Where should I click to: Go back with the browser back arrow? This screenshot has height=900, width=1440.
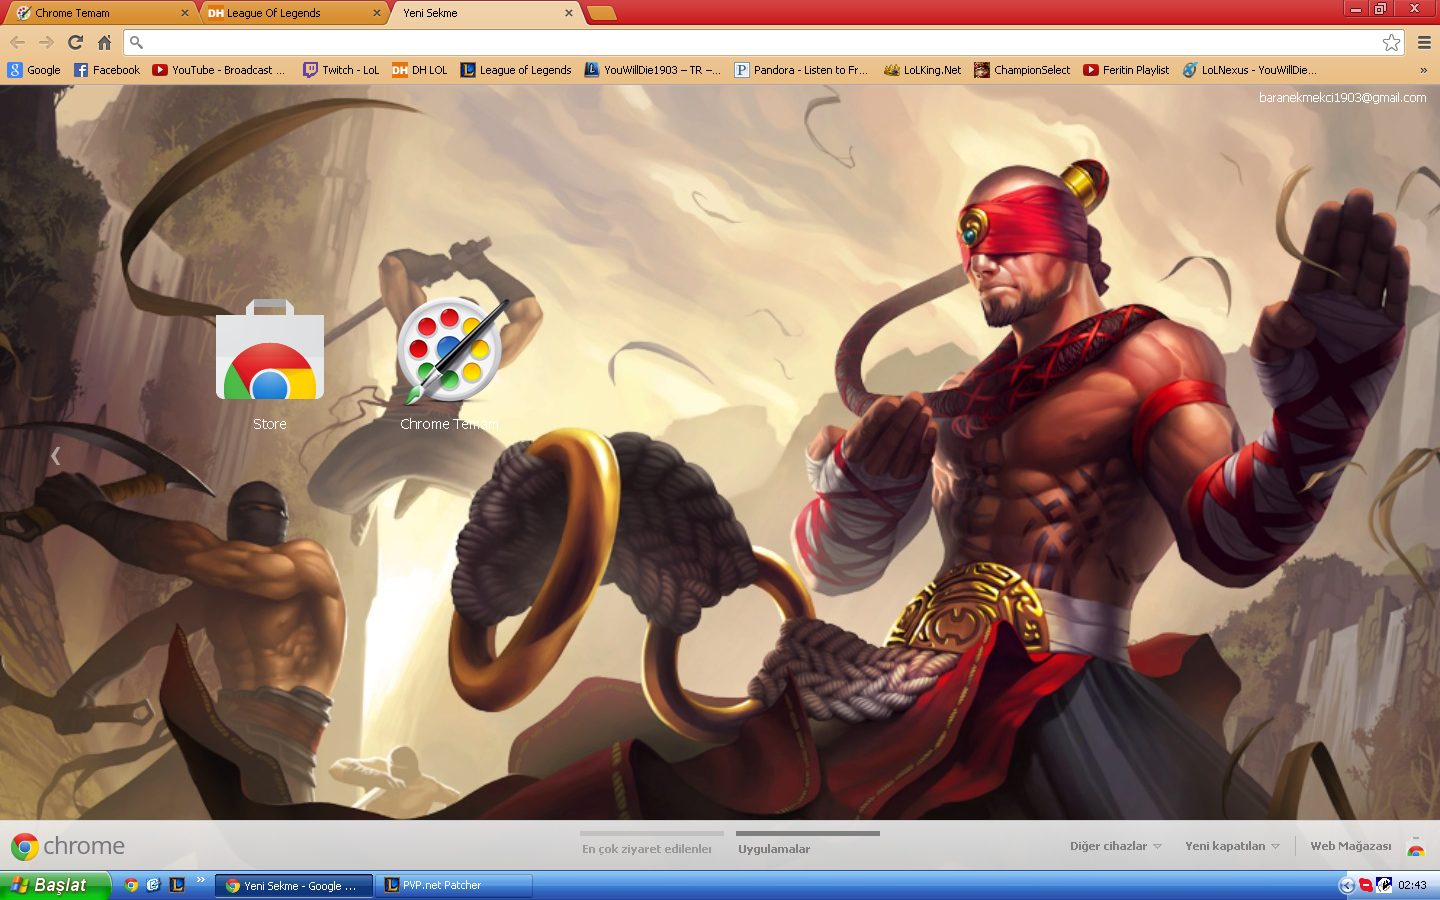point(17,42)
